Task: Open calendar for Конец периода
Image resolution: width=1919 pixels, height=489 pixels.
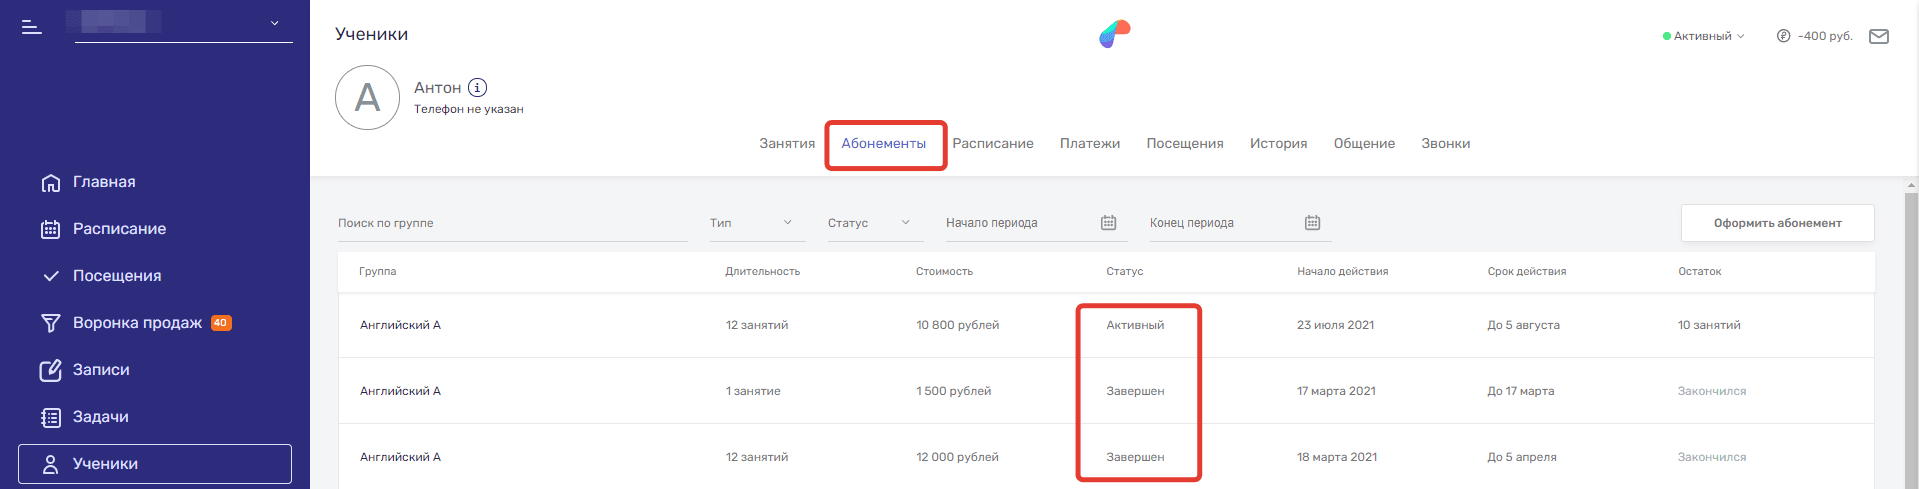Action: click(x=1312, y=223)
